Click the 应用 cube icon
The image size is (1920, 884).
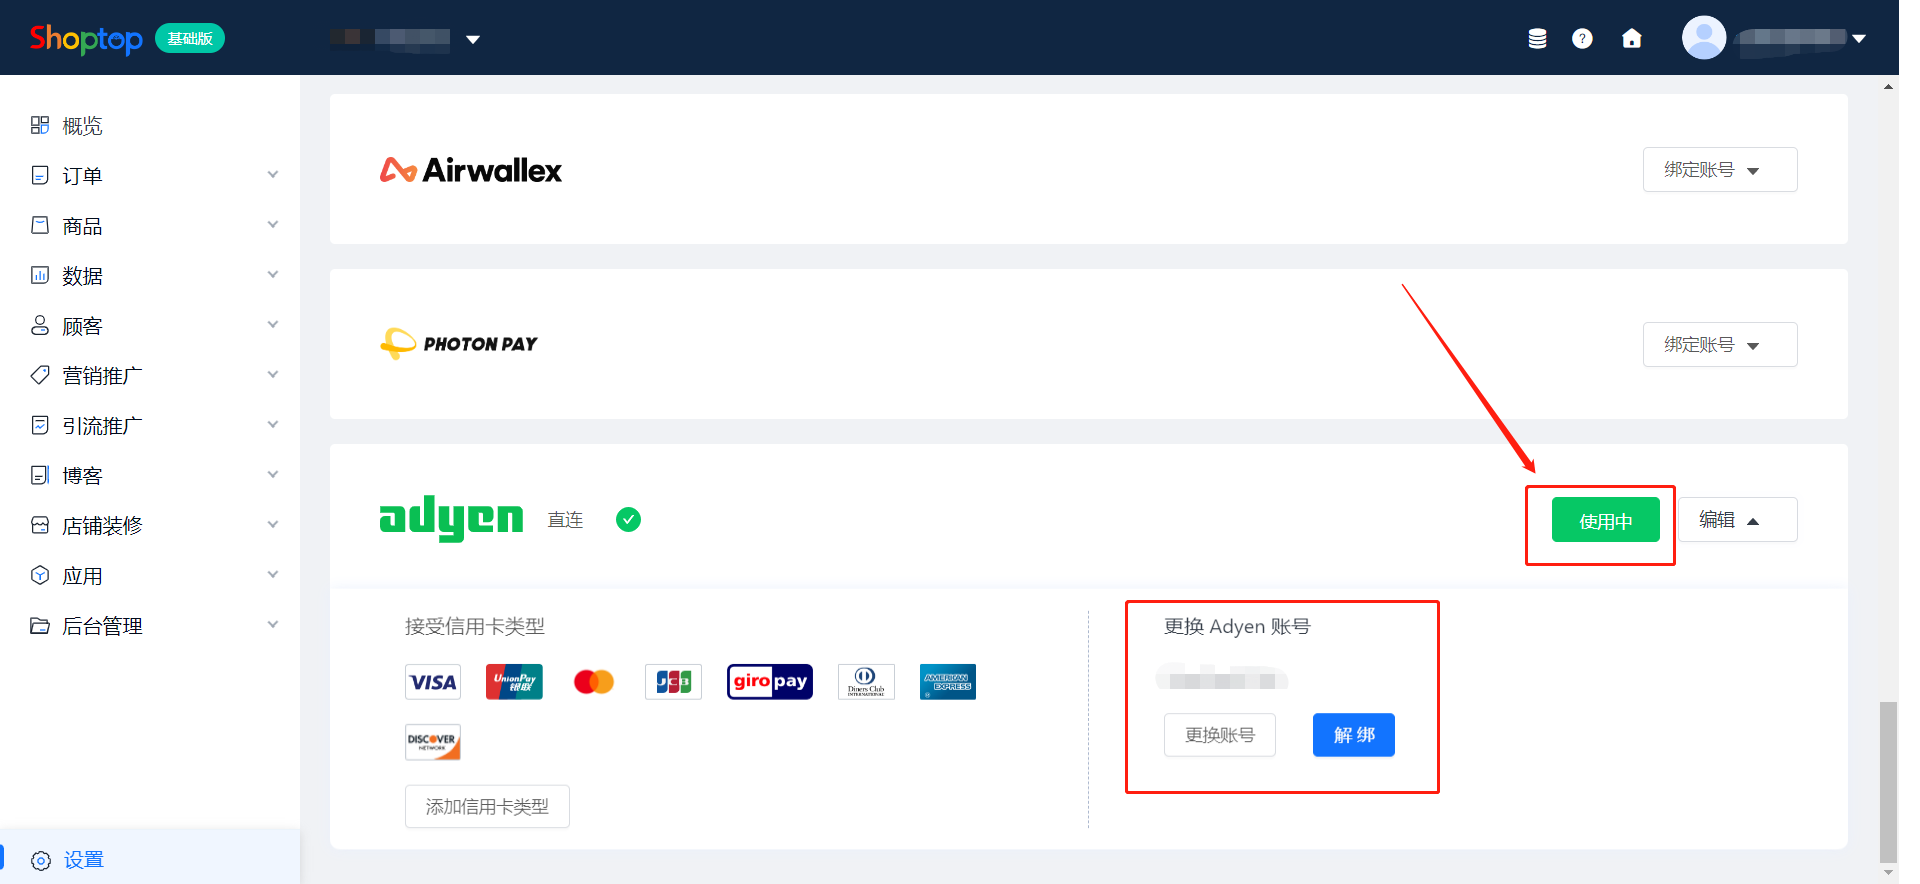40,575
